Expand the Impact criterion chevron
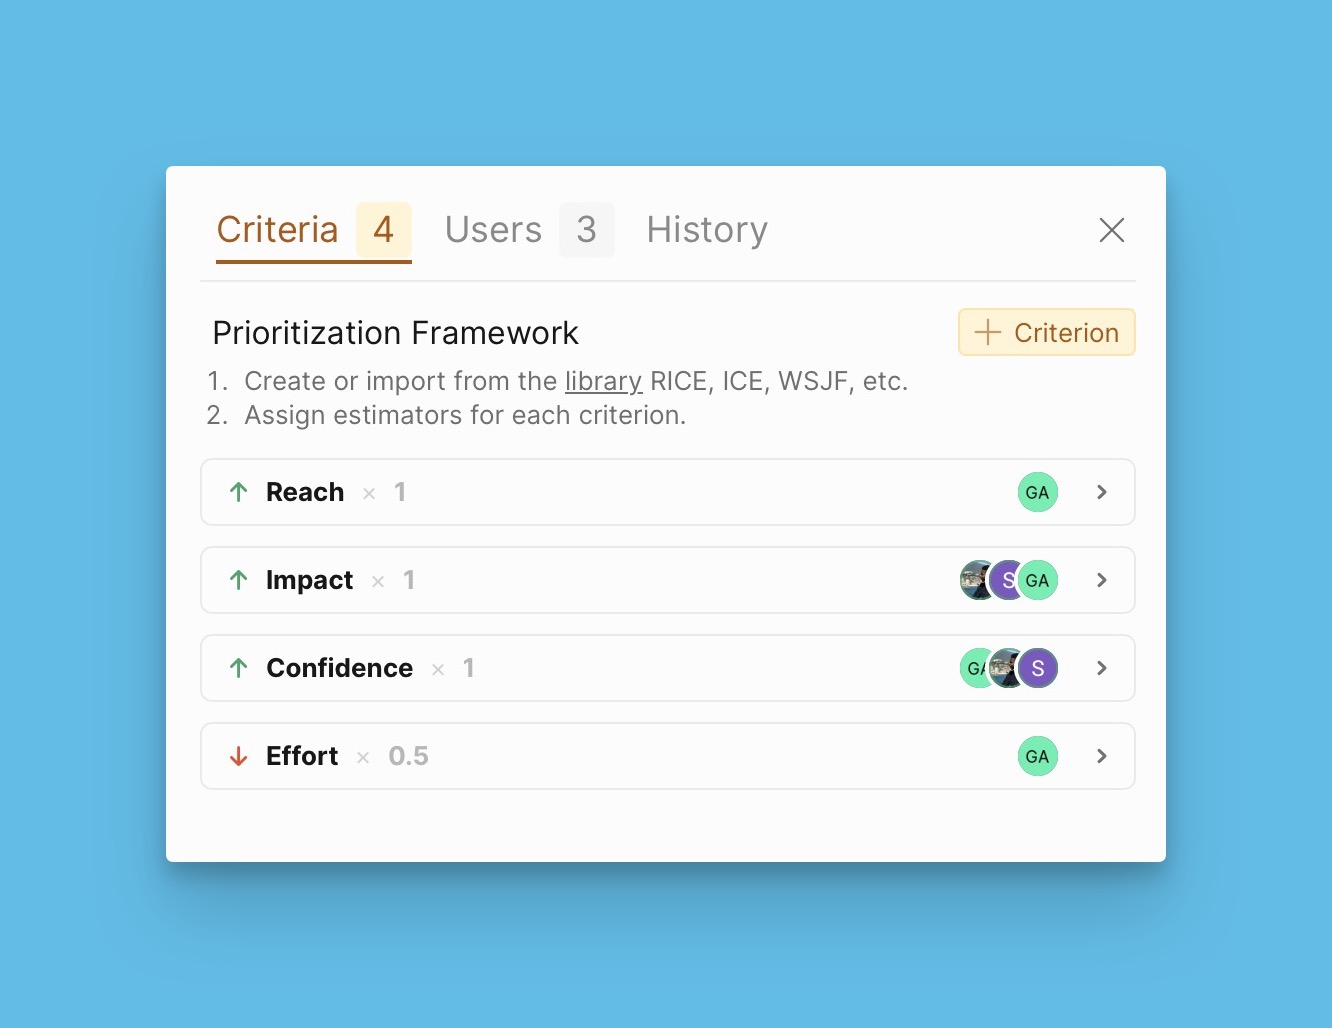Image resolution: width=1332 pixels, height=1028 pixels. tap(1101, 580)
